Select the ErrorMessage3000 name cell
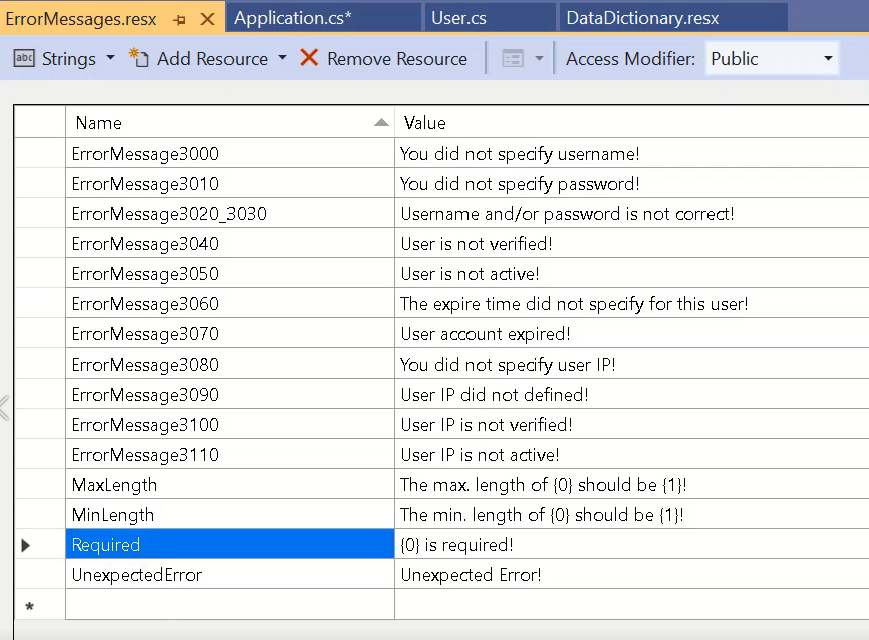Screen dimensions: 869x640 tap(229, 153)
